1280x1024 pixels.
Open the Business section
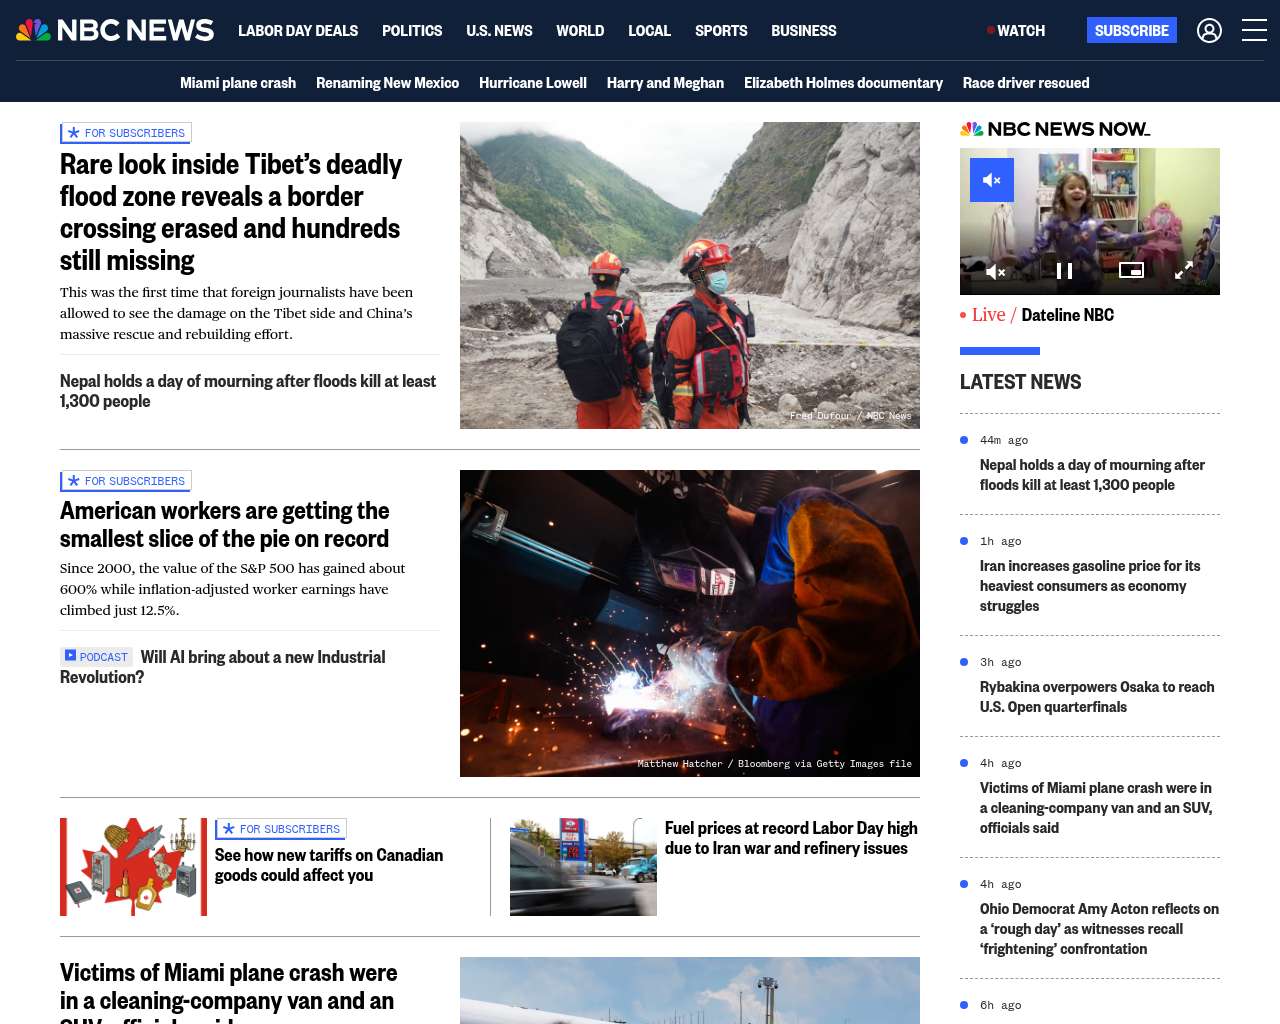pos(803,31)
